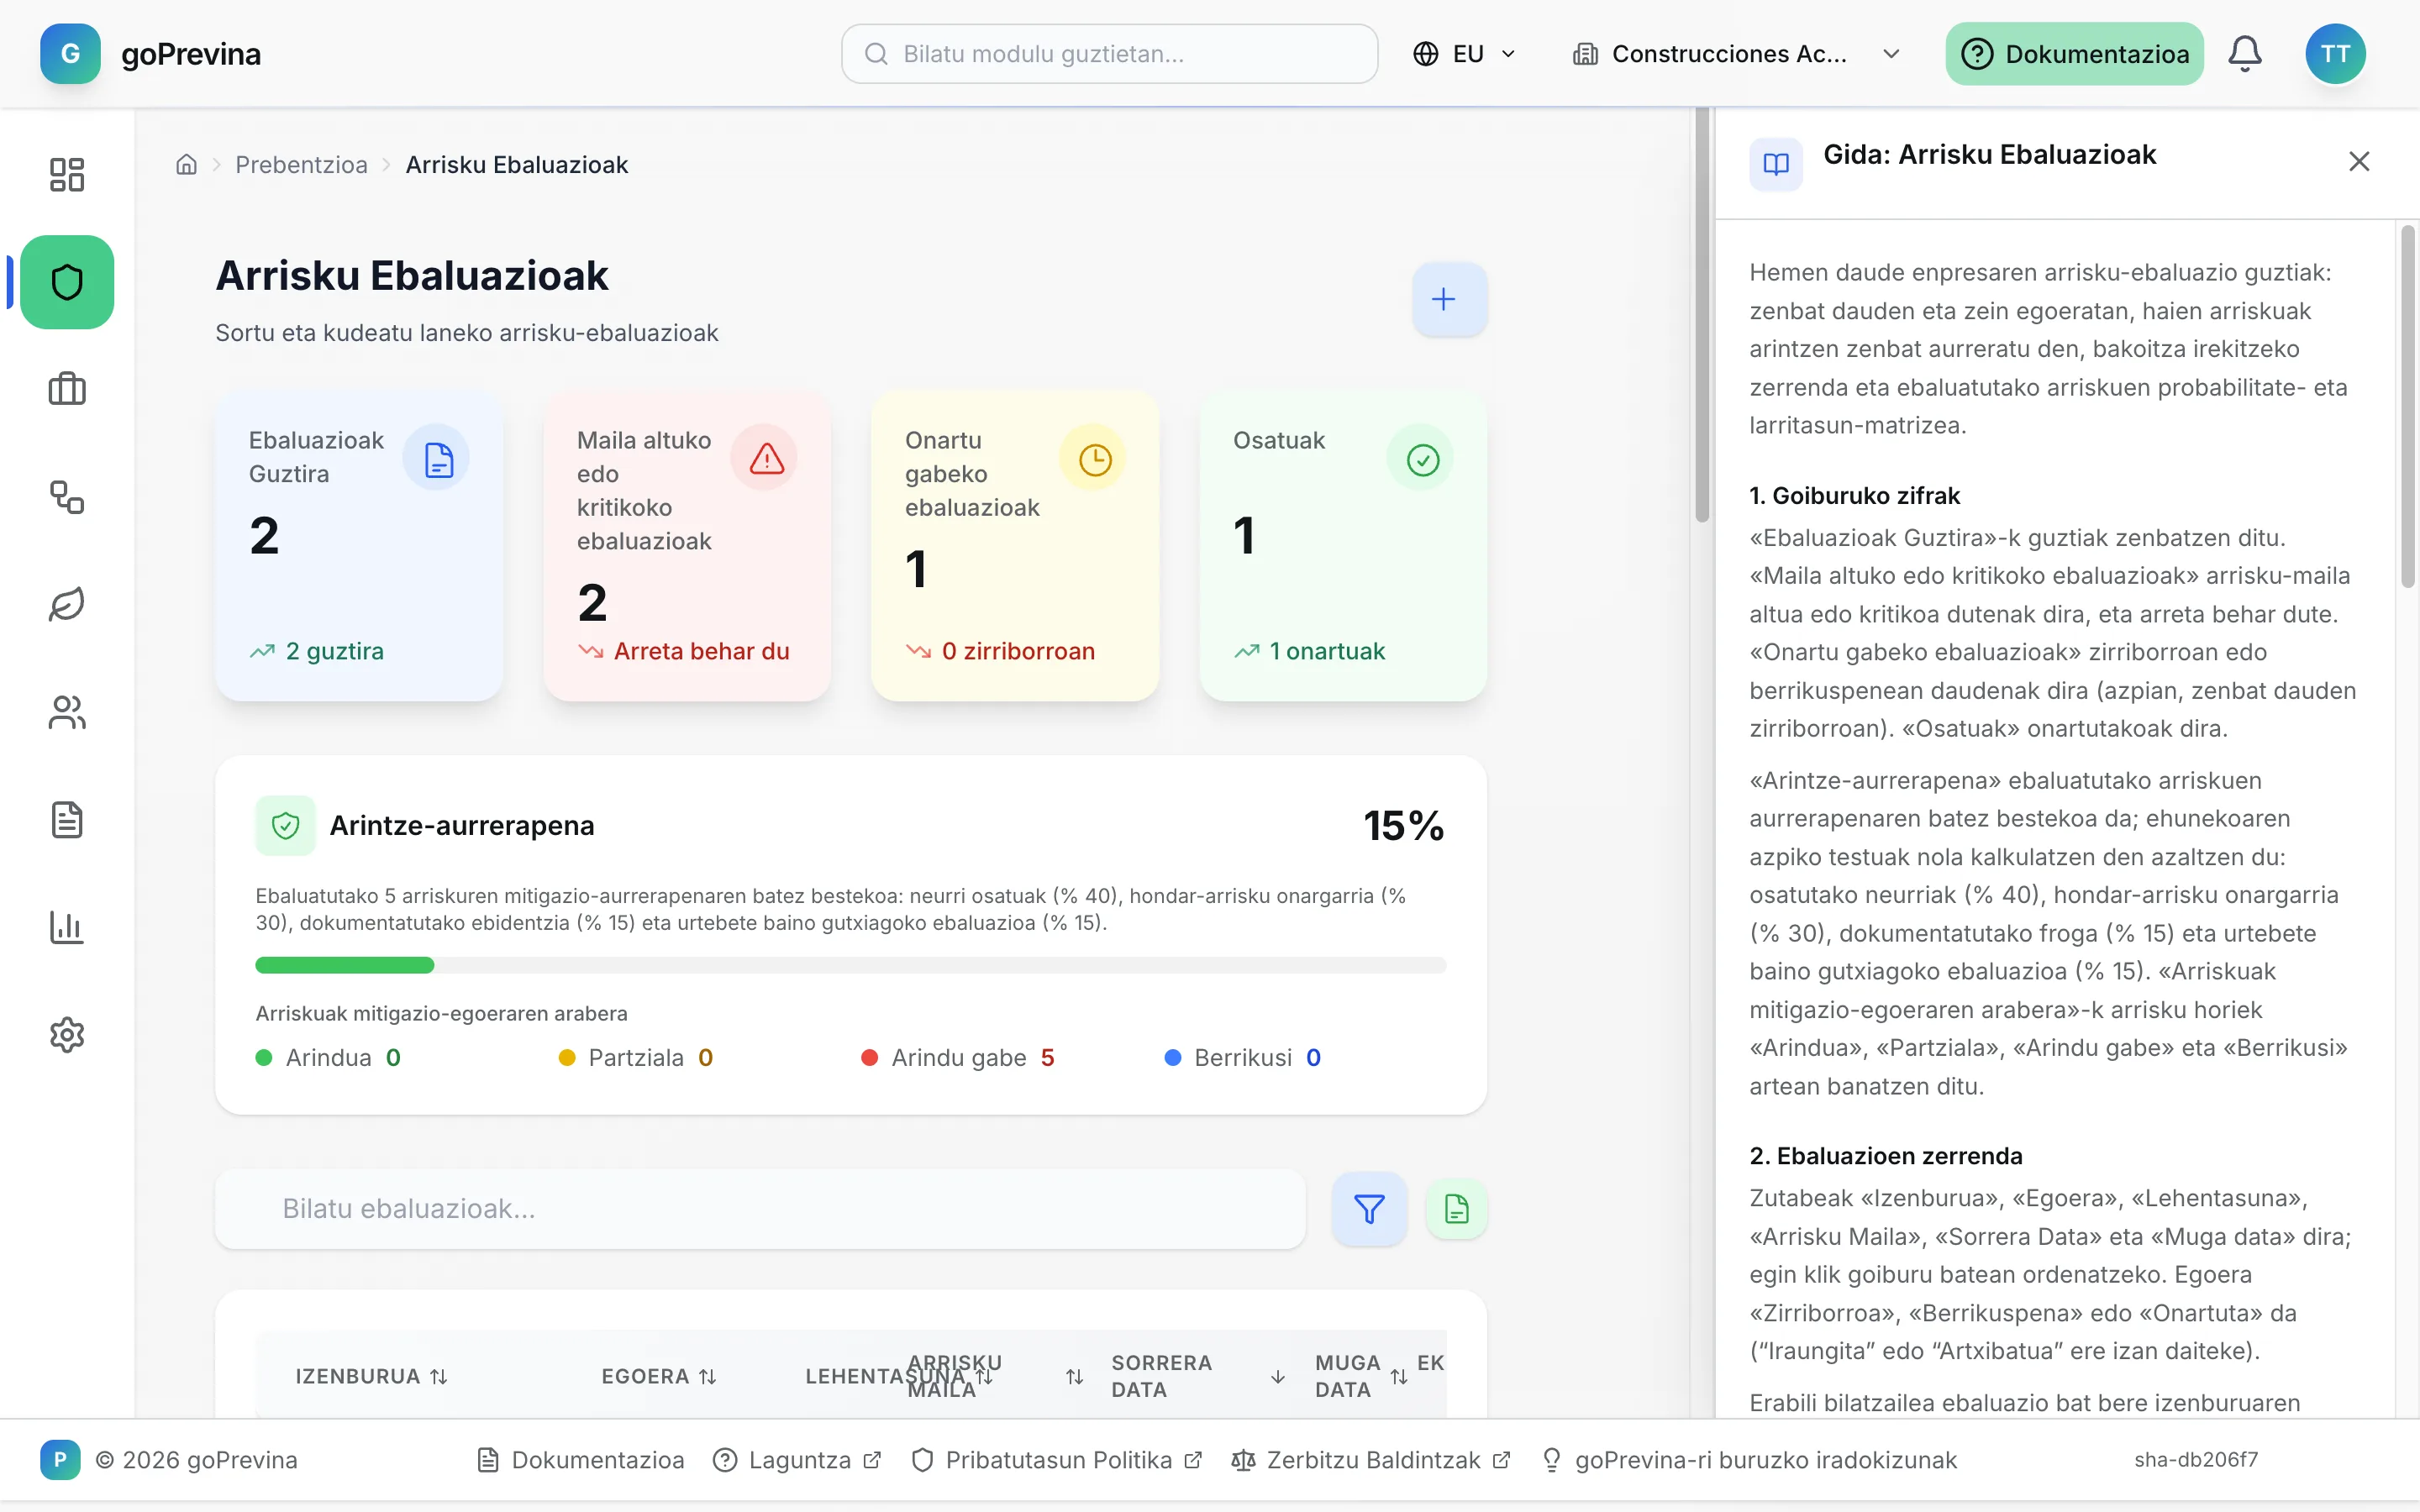
Task: Go to Prebentzioa breadcrumb
Action: (301, 164)
